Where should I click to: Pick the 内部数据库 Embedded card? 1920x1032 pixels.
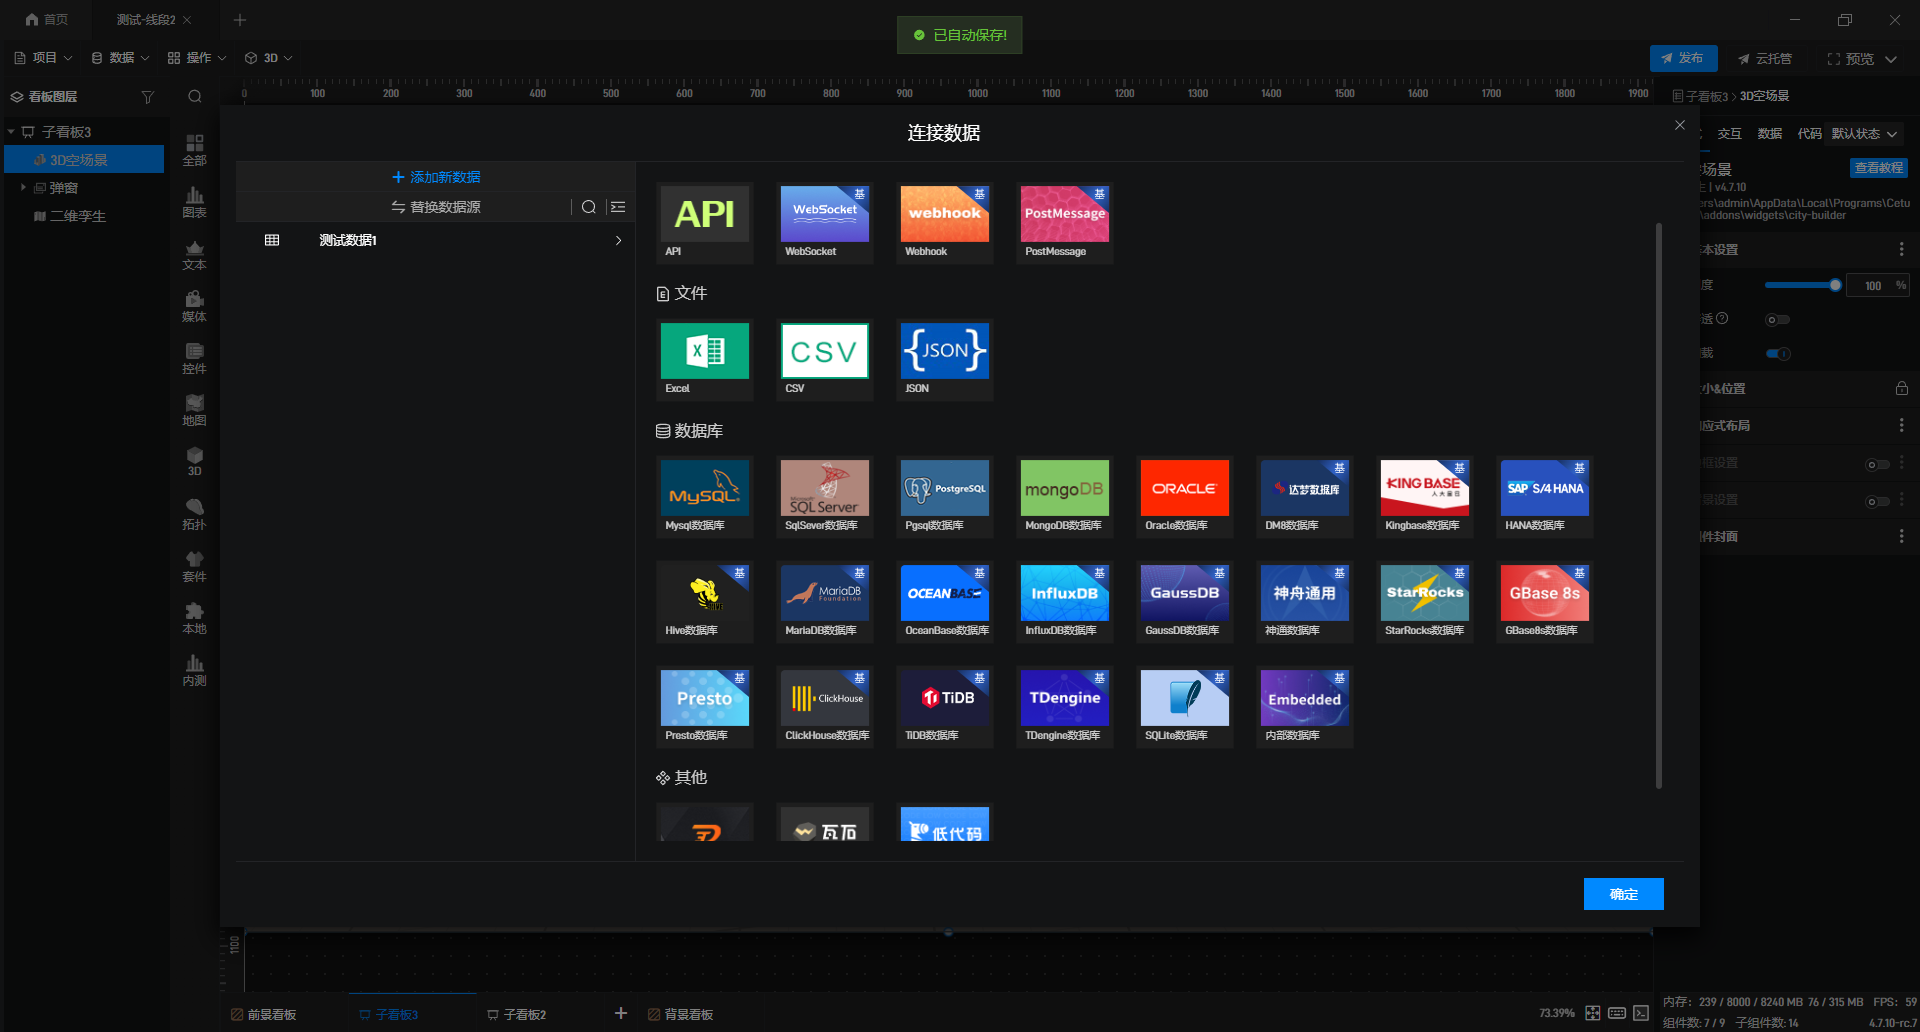1305,707
